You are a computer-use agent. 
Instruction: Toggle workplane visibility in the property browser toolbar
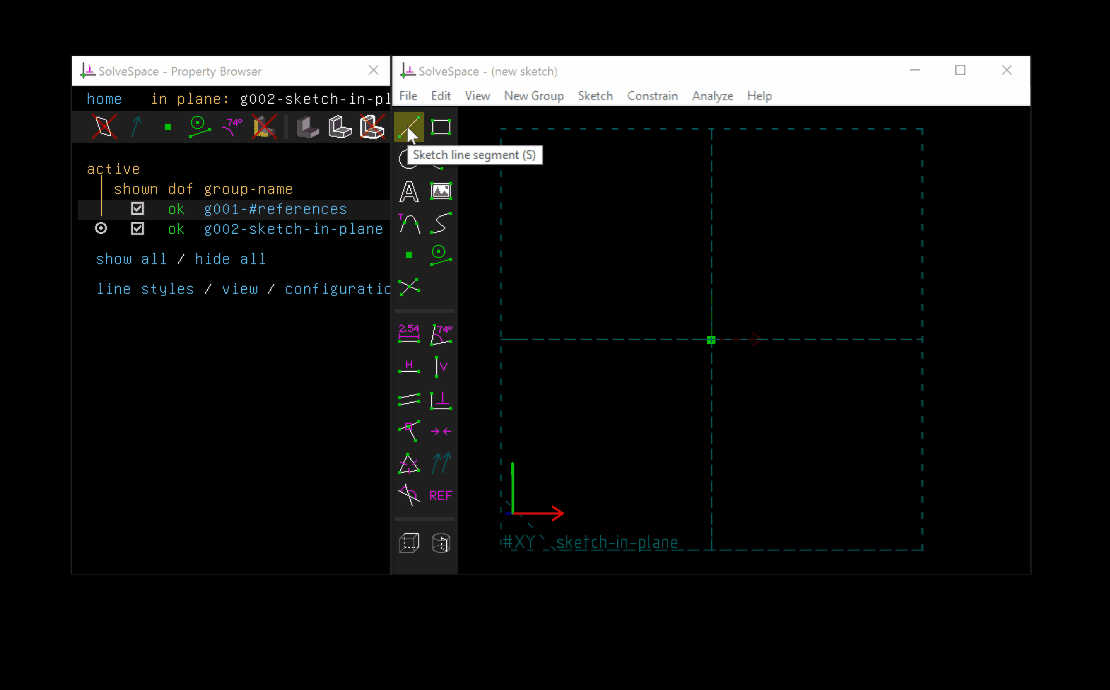pos(103,126)
